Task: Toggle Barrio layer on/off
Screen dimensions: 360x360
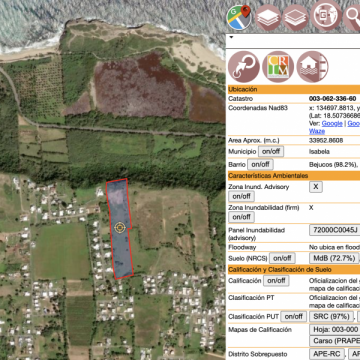Action: coord(260,164)
